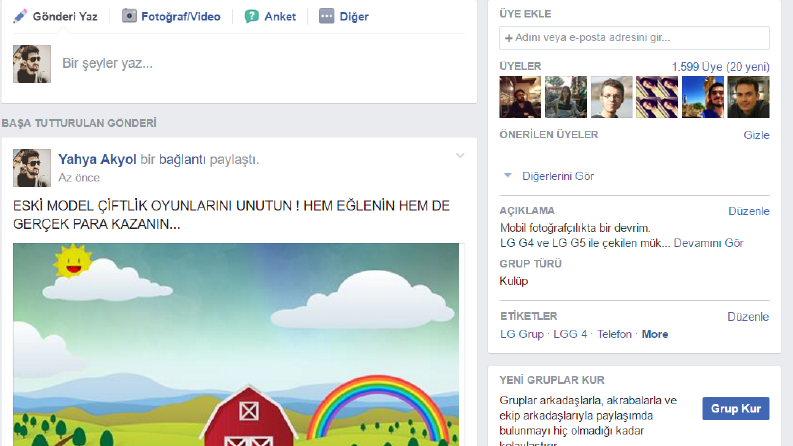Expand 'Diğerlerini Gör' suggested members
The width and height of the screenshot is (793, 446).
point(558,176)
